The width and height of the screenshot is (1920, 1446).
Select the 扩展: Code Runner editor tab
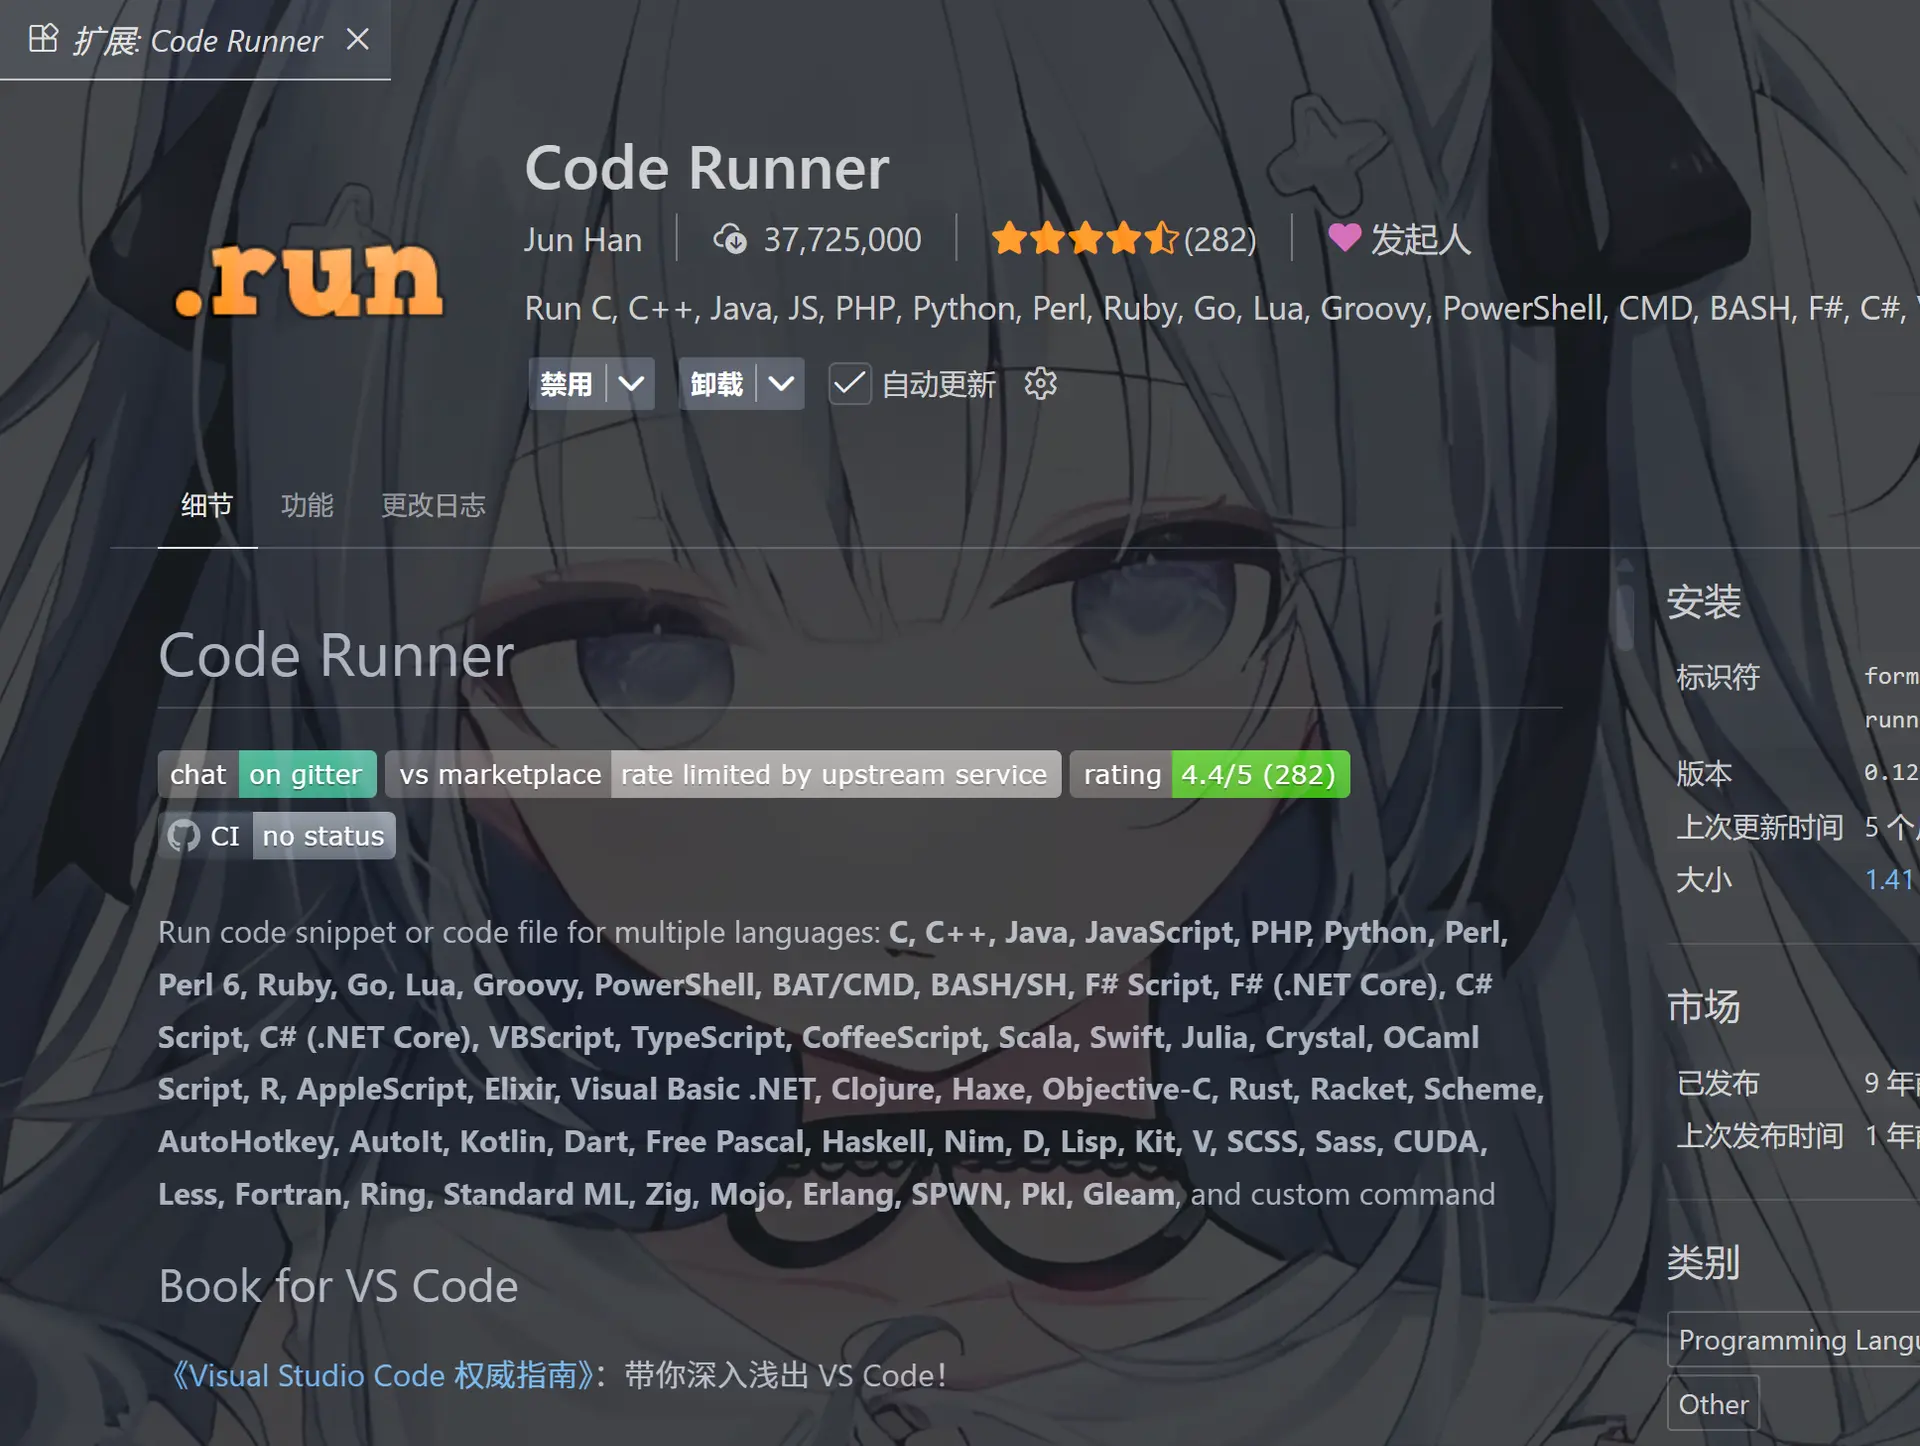pyautogui.click(x=195, y=40)
